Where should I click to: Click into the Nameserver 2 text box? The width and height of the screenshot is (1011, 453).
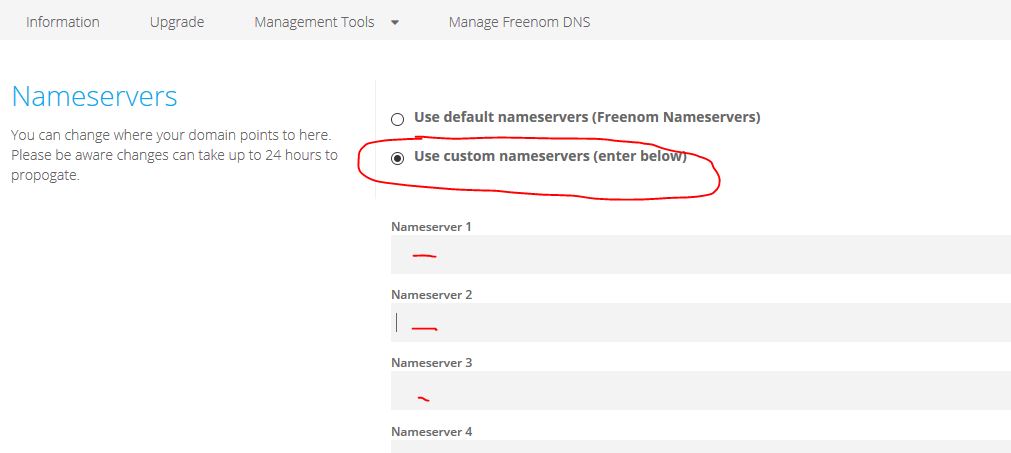click(x=700, y=323)
